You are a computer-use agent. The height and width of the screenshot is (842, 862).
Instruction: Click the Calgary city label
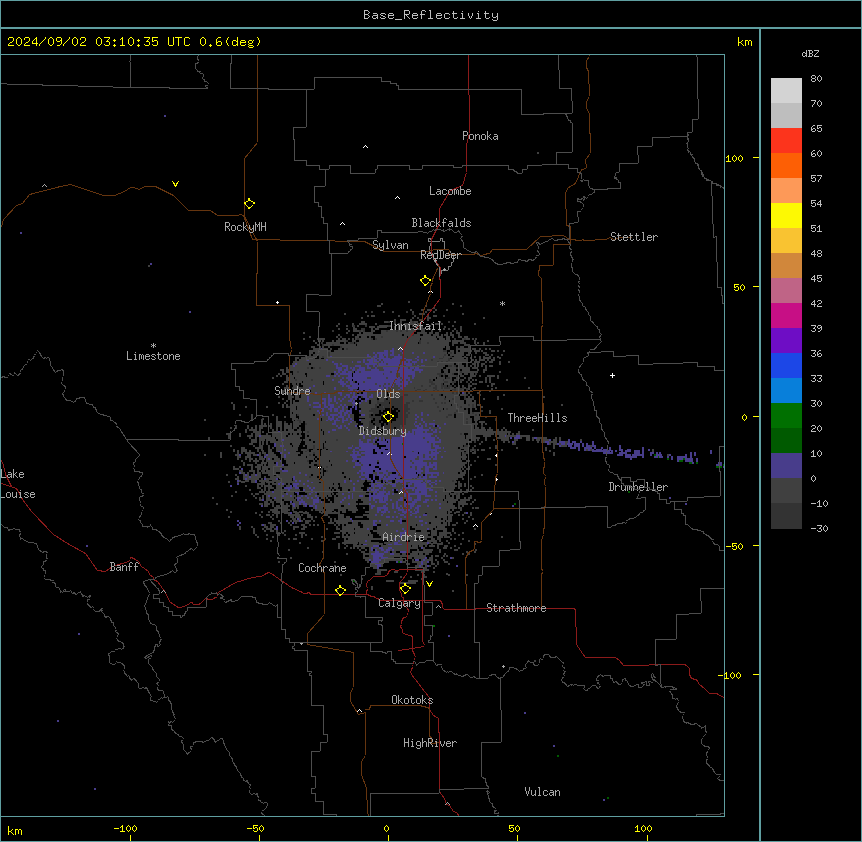399,603
